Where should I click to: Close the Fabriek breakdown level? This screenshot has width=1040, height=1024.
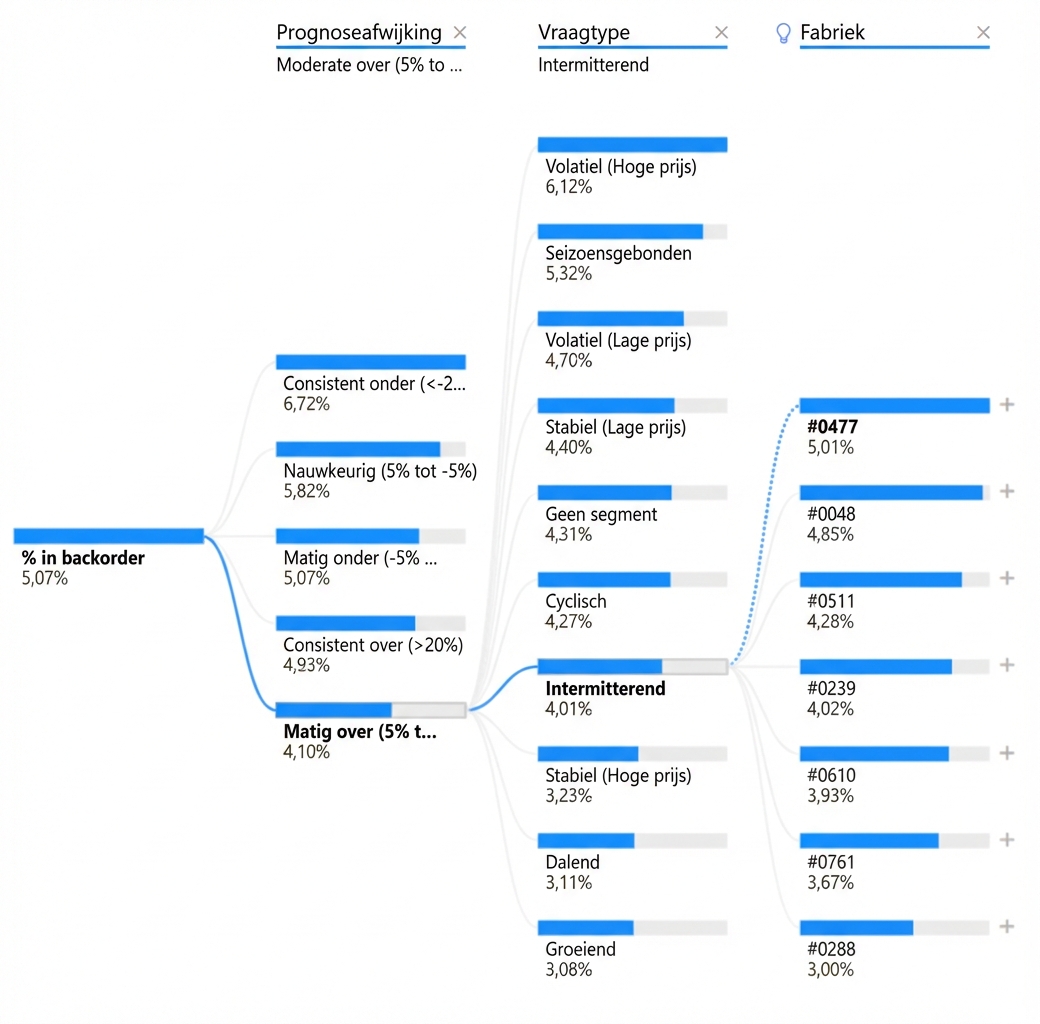tap(983, 32)
